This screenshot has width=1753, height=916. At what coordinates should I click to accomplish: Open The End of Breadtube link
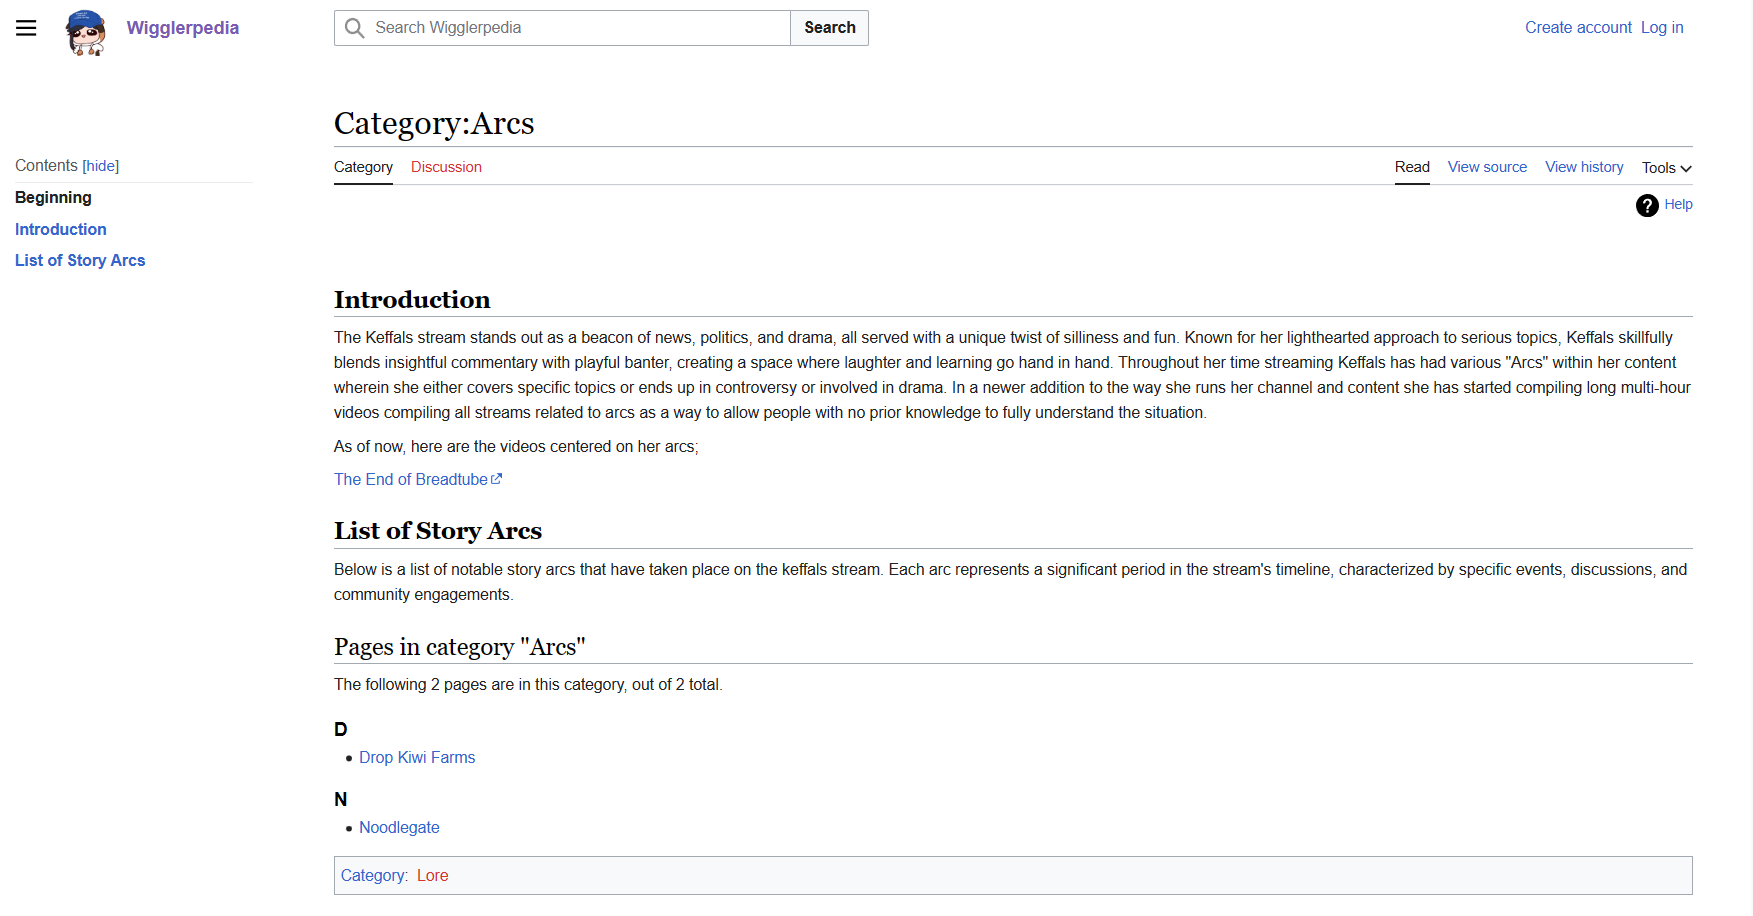[411, 479]
